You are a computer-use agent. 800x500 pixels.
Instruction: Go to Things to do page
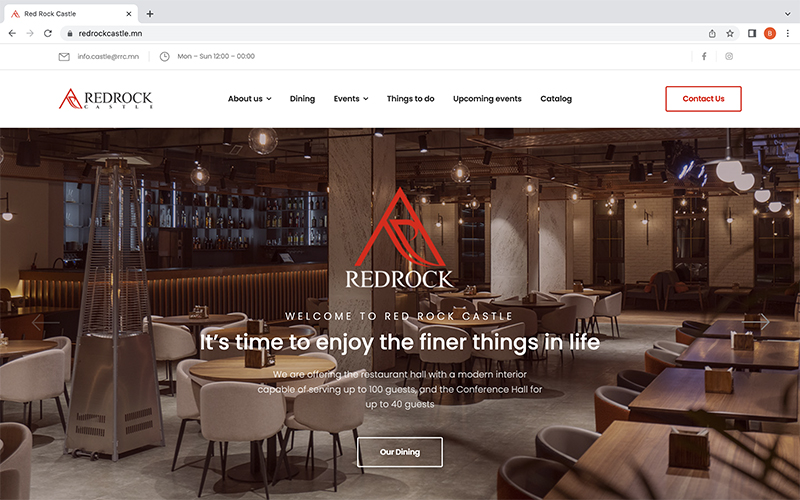point(410,98)
